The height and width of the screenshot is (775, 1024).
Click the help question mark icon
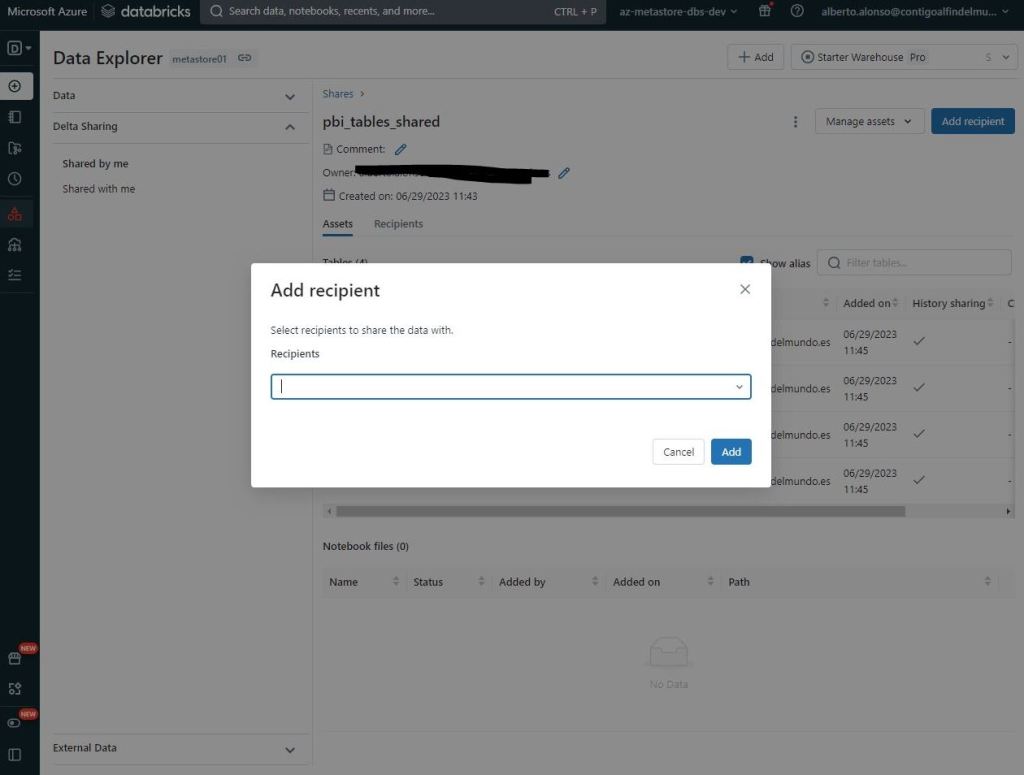click(x=797, y=12)
